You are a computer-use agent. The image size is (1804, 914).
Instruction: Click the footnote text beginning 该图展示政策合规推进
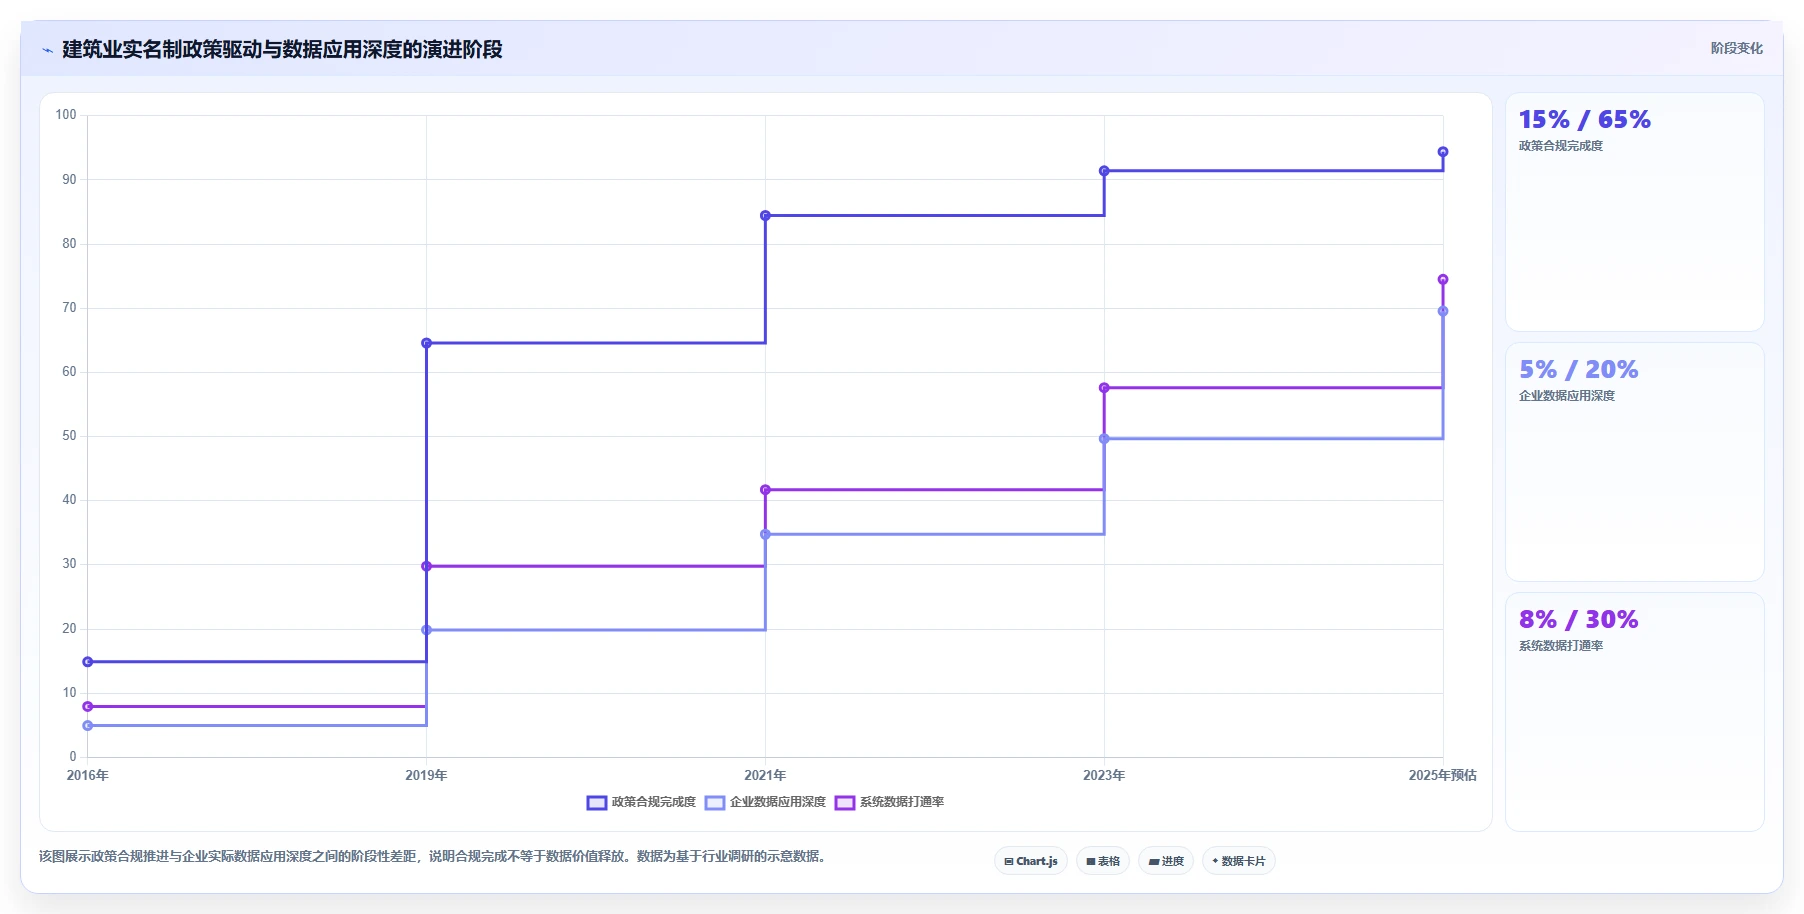tap(435, 856)
